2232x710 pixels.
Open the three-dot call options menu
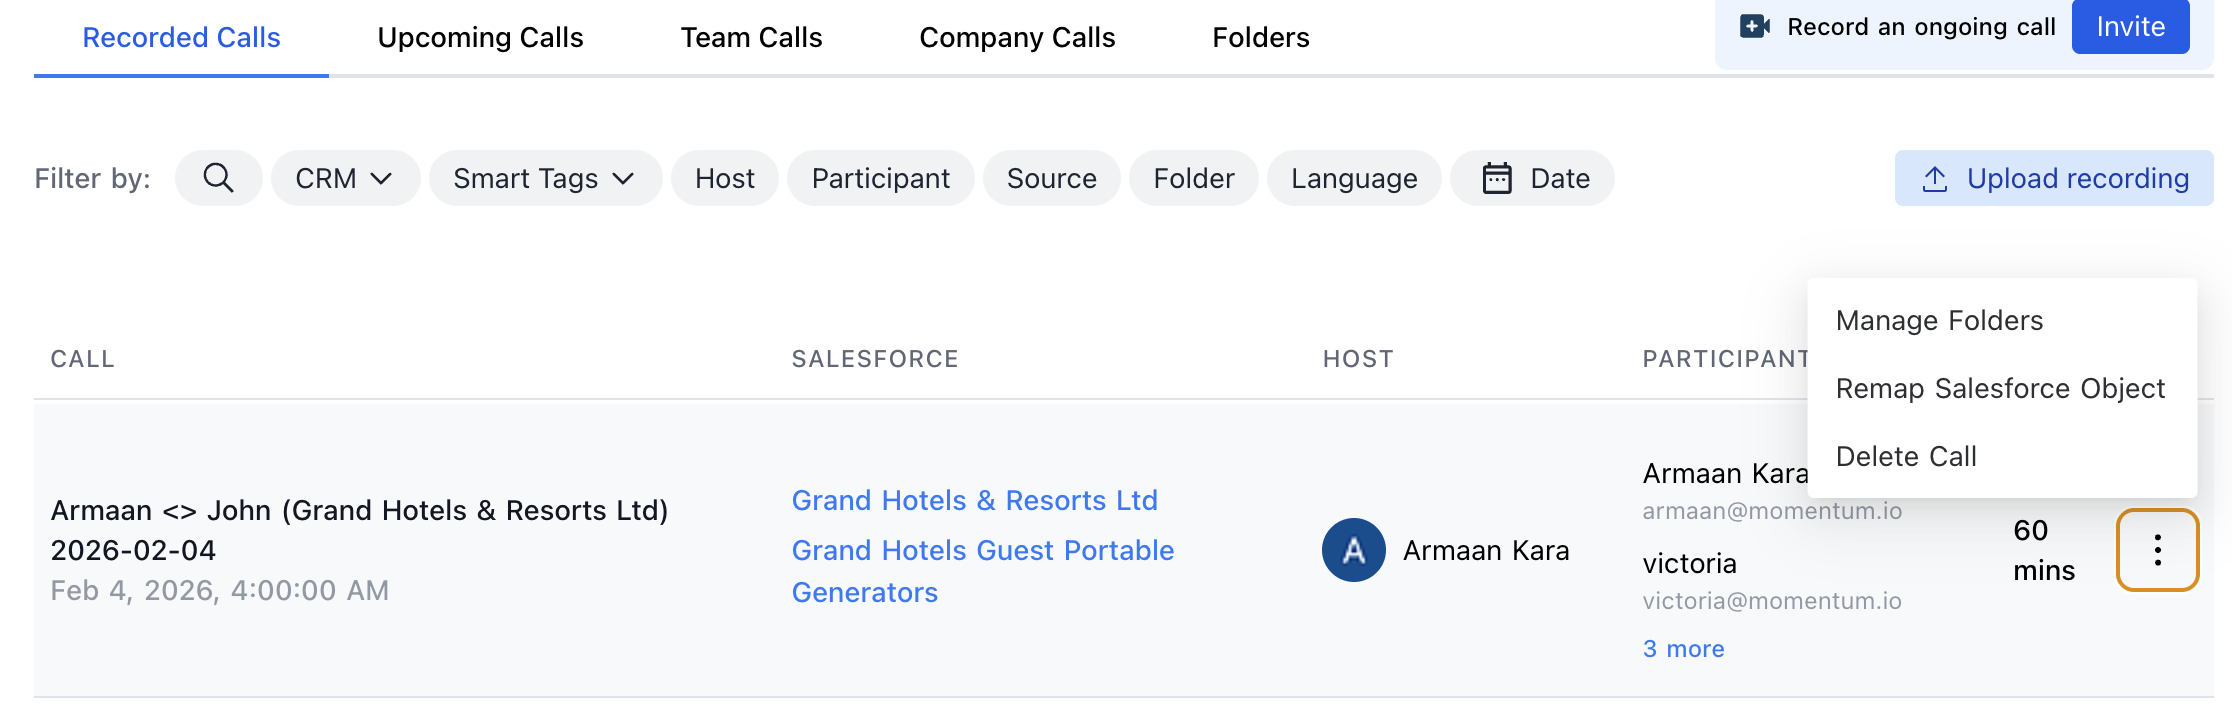(x=2157, y=550)
